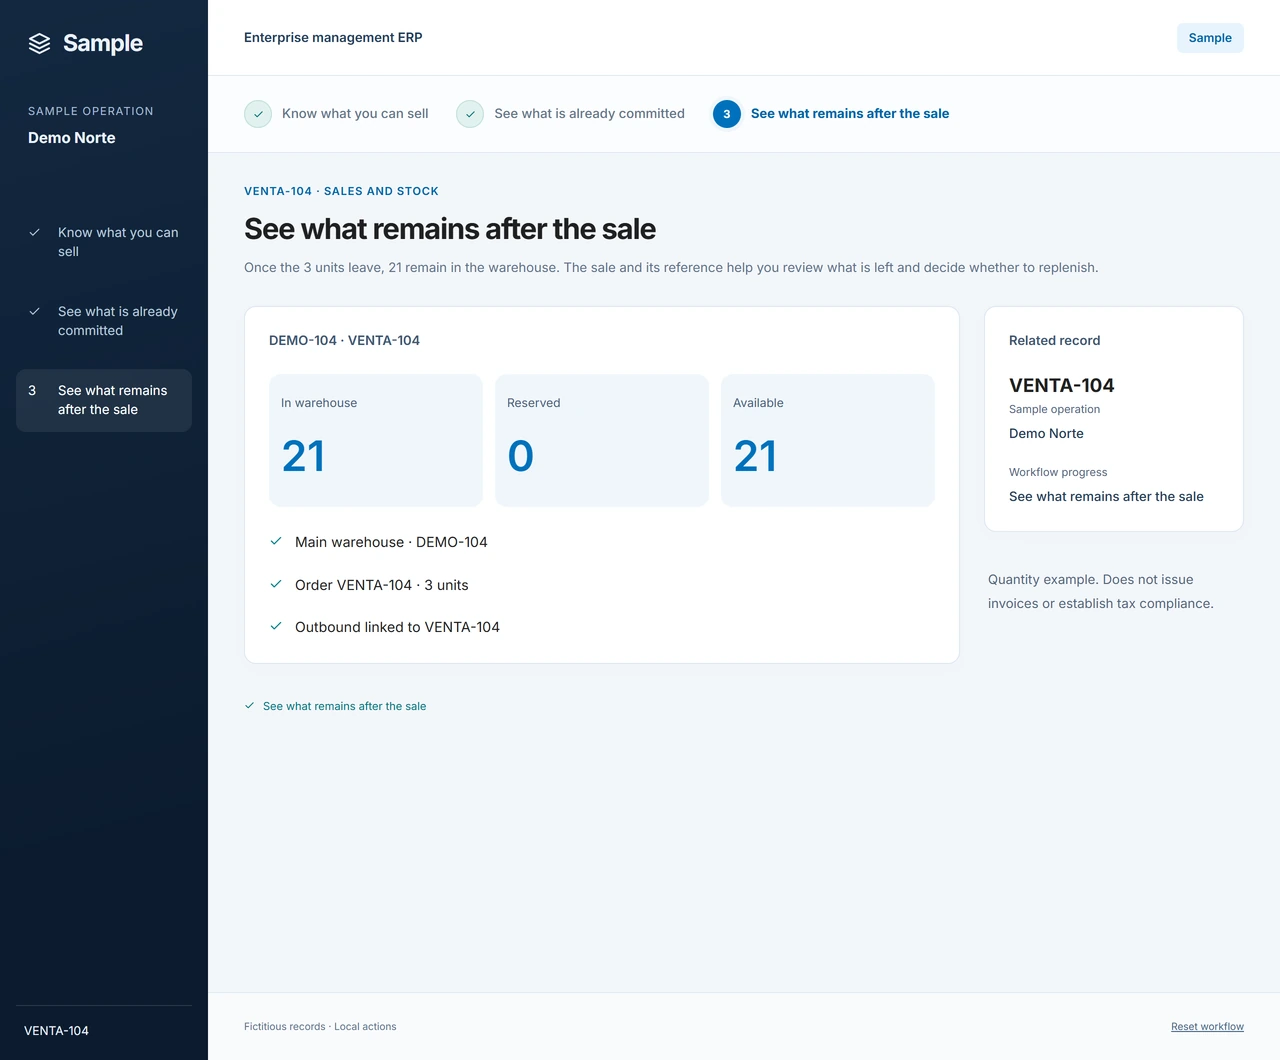Click the 'In warehouse' stock card
The width and height of the screenshot is (1280, 1060).
click(x=376, y=440)
